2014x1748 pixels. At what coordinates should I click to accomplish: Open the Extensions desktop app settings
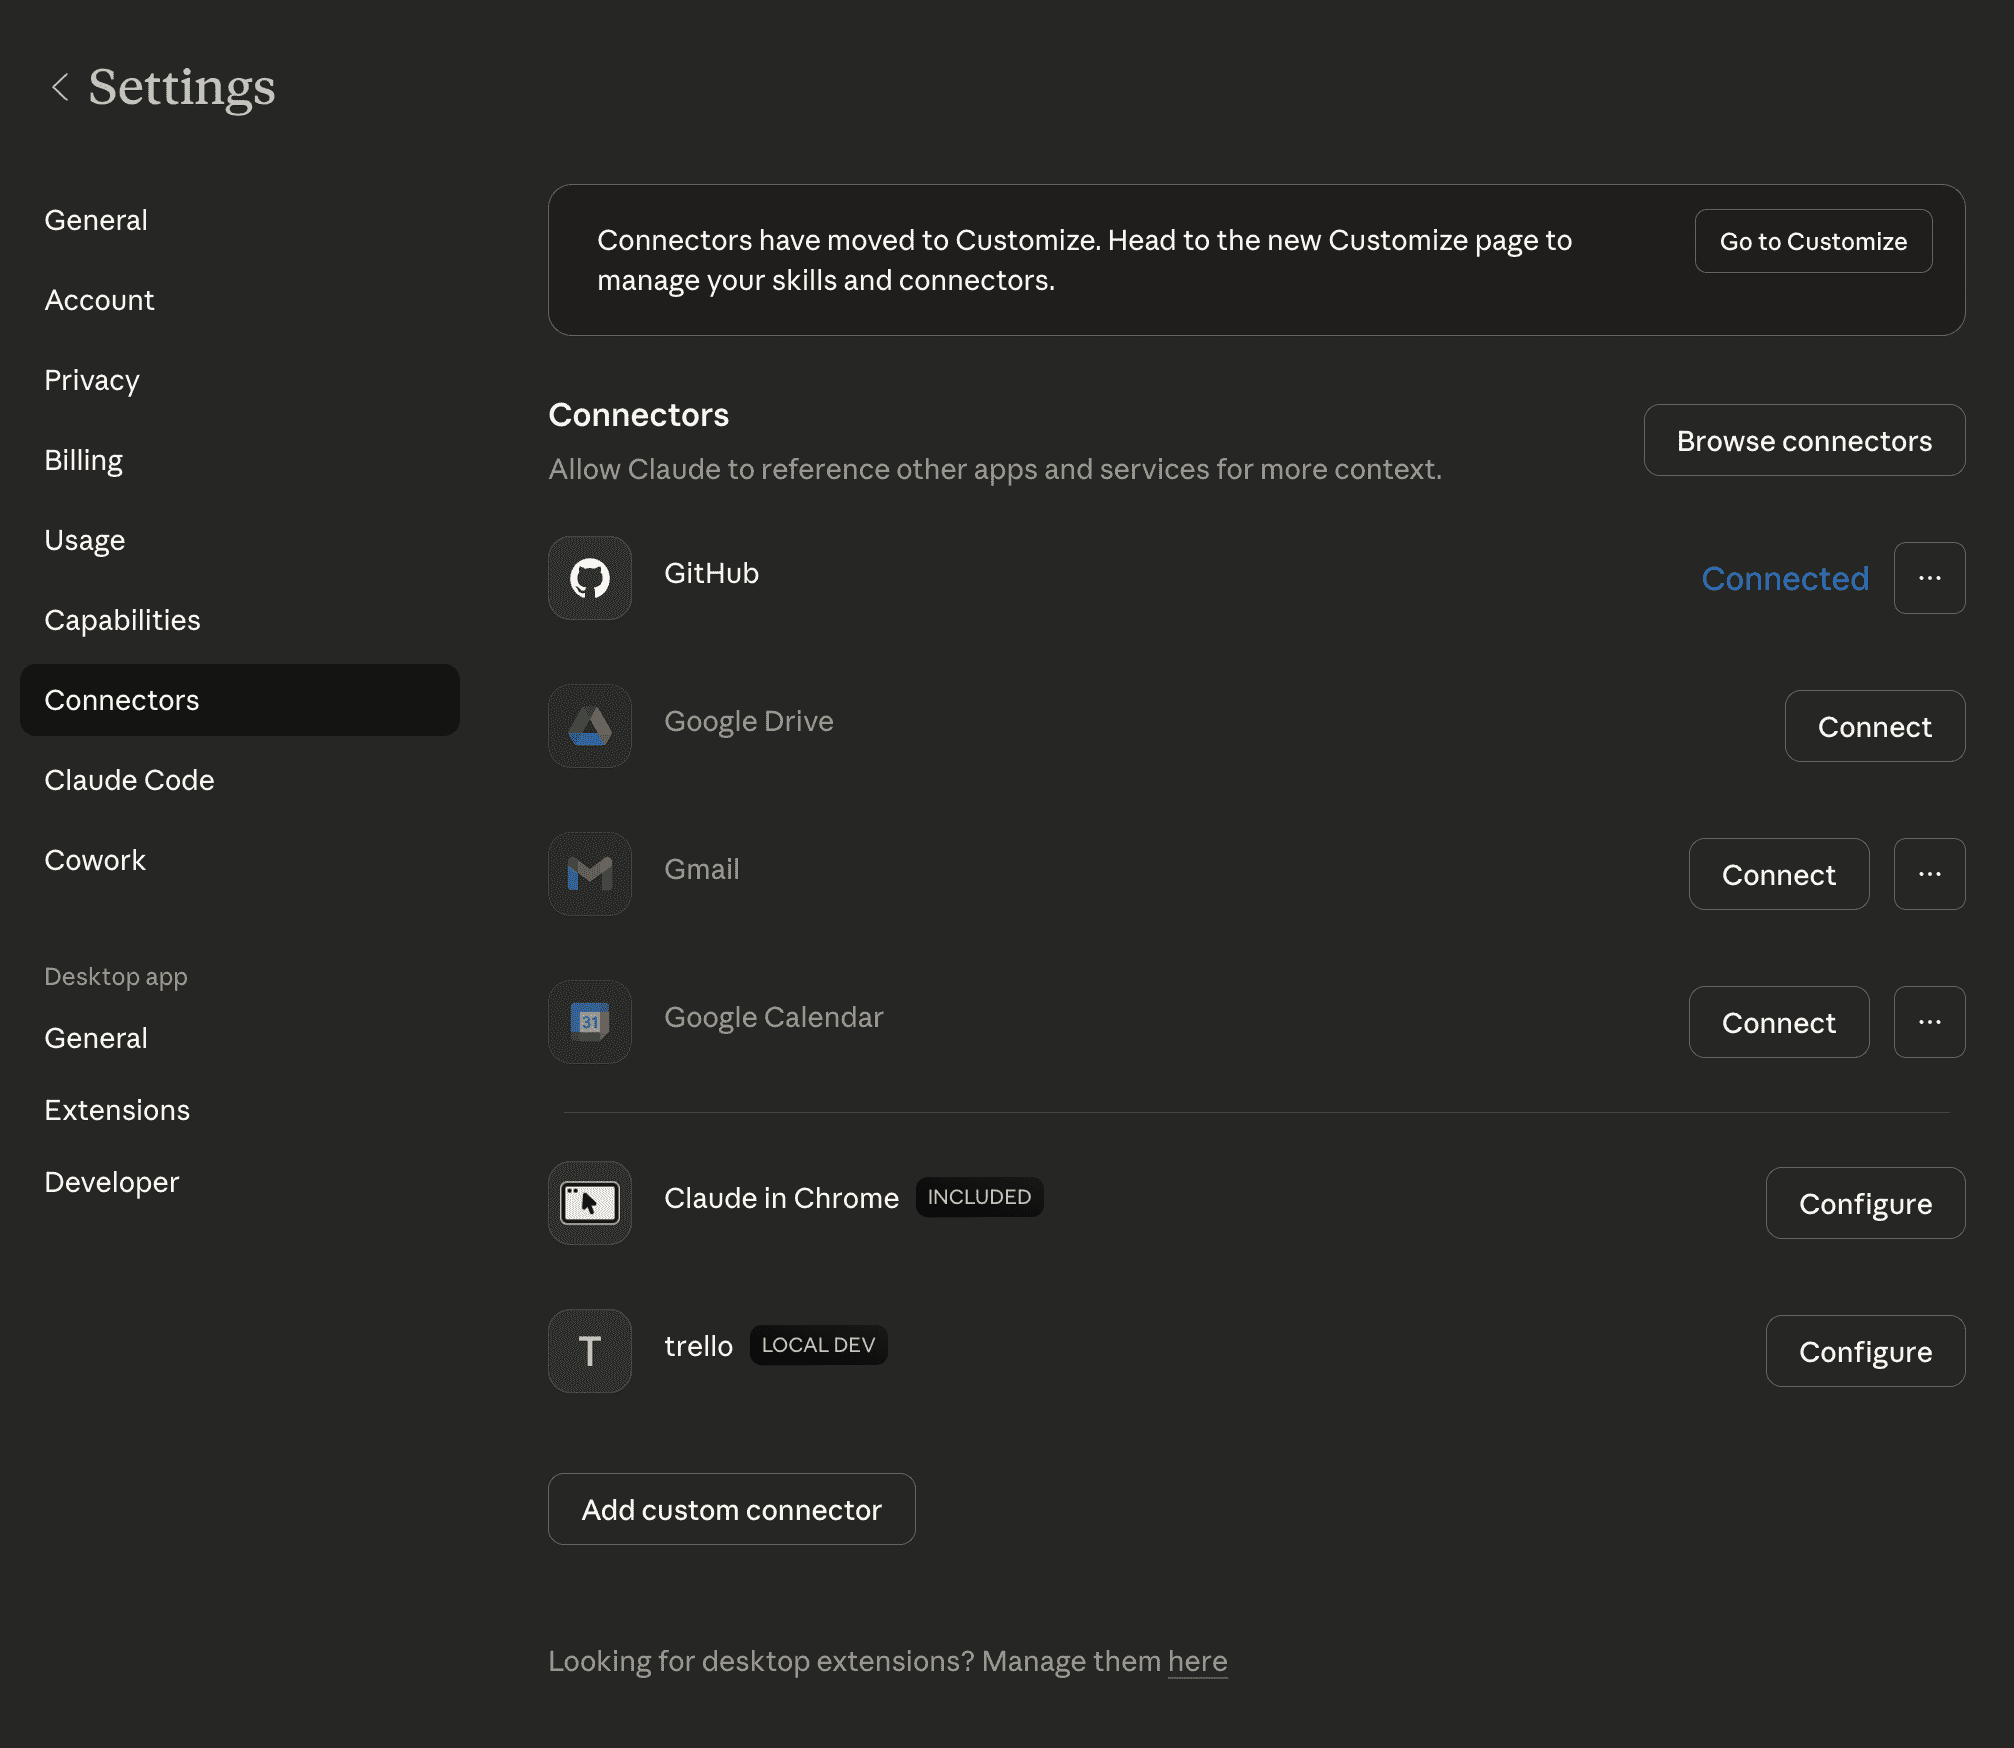tap(117, 1110)
